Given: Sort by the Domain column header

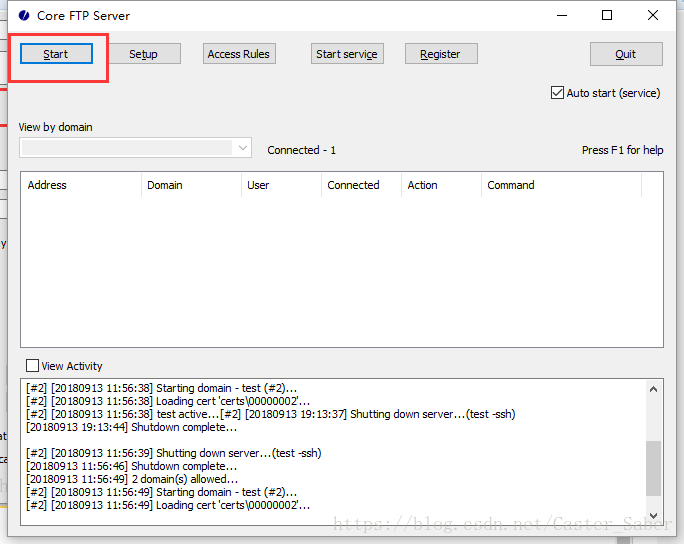Looking at the screenshot, I should click(x=192, y=185).
